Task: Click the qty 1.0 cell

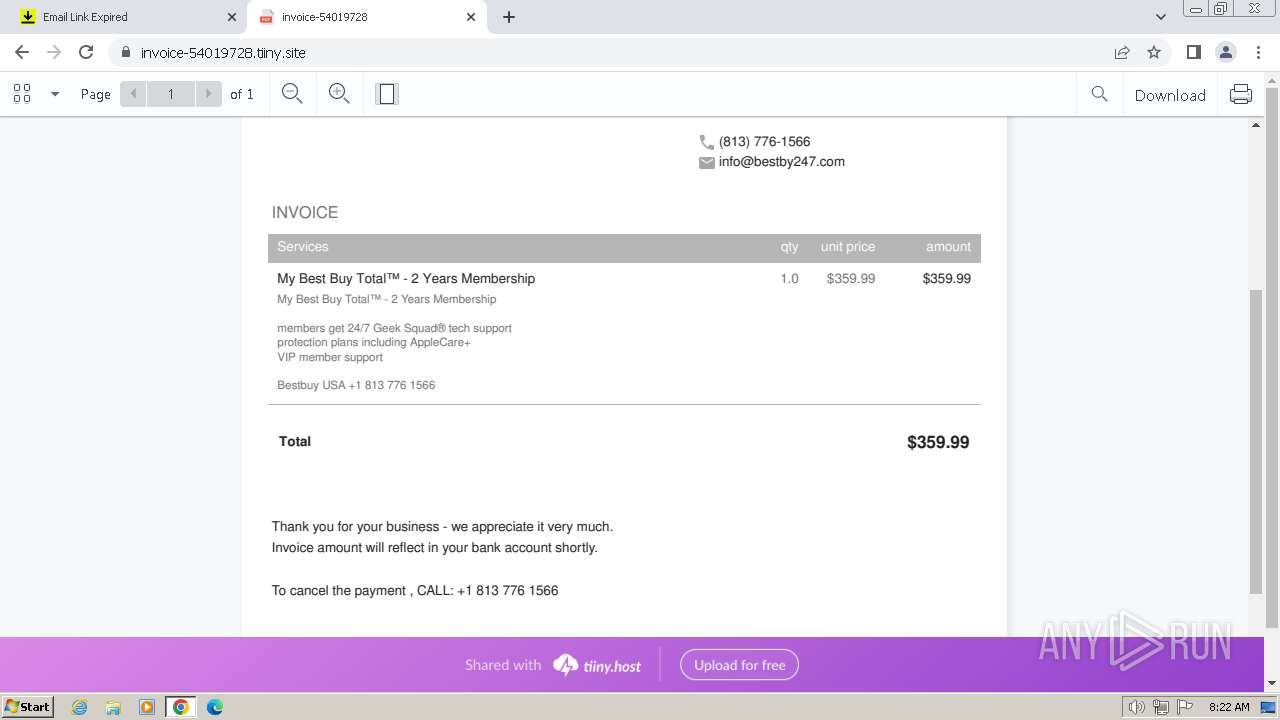Action: tap(790, 279)
